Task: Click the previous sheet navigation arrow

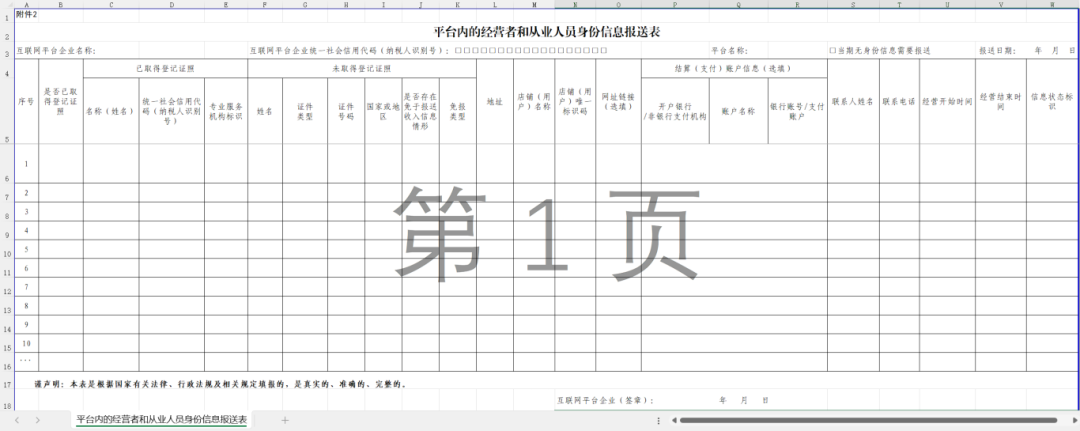Action: [17, 420]
